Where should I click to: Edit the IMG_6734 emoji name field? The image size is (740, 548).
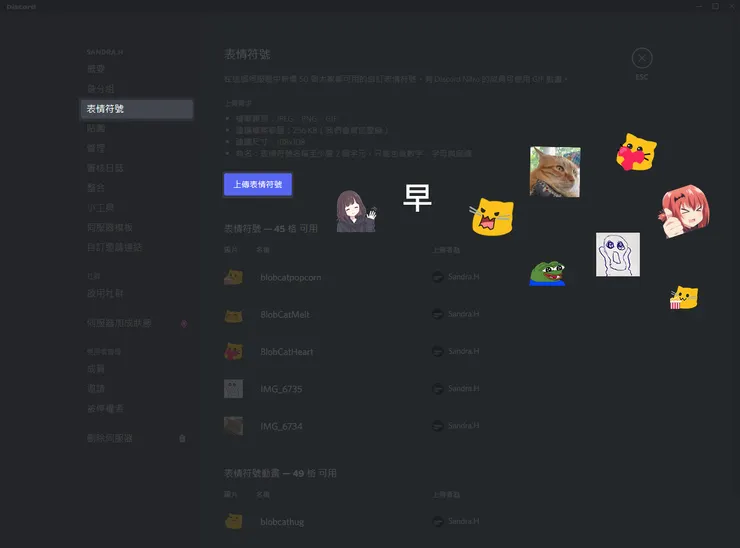pos(281,427)
